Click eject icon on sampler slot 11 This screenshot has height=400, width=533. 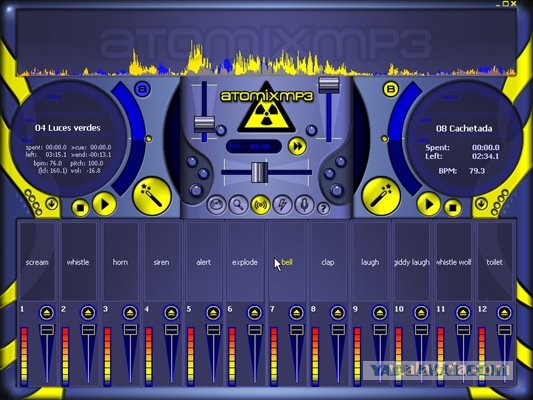(463, 312)
